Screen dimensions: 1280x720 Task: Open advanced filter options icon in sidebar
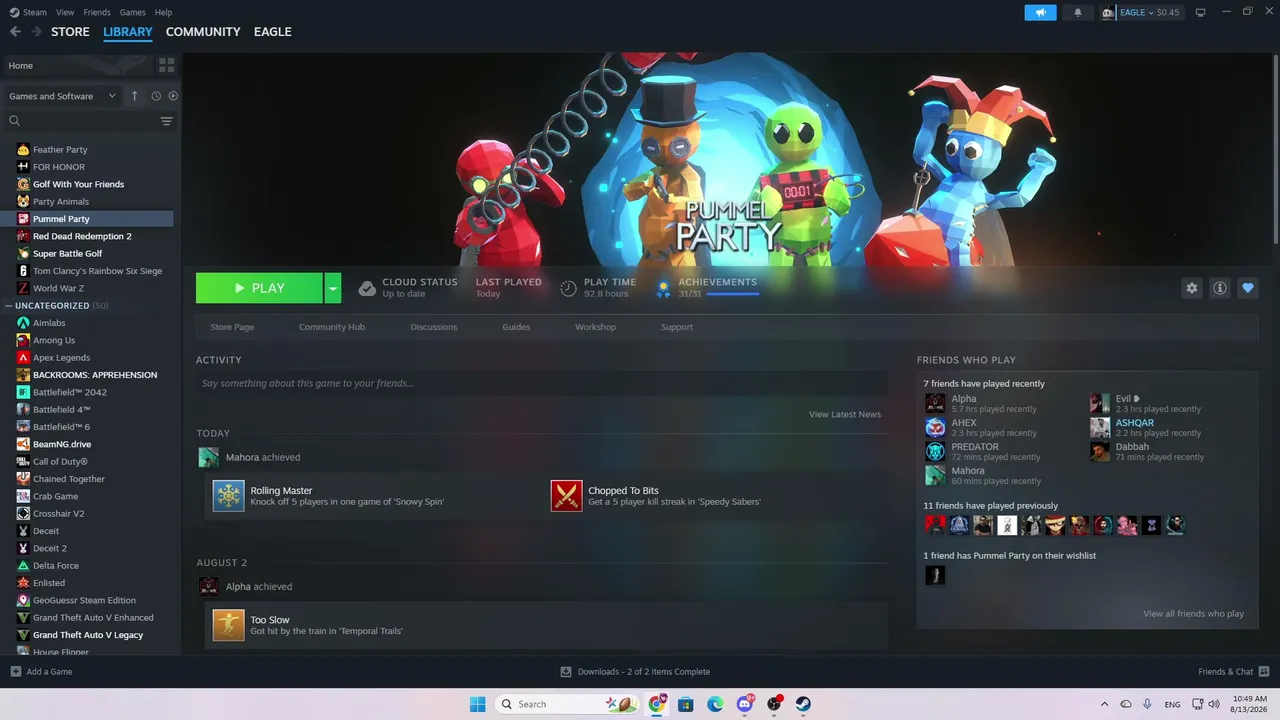(x=166, y=121)
